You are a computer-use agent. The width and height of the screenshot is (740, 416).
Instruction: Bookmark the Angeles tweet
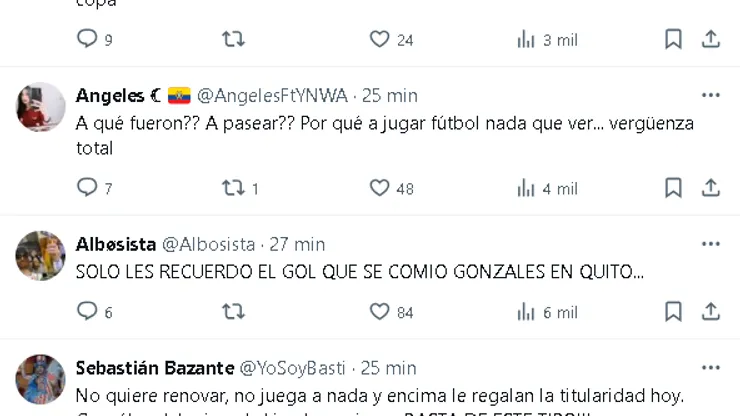[673, 188]
